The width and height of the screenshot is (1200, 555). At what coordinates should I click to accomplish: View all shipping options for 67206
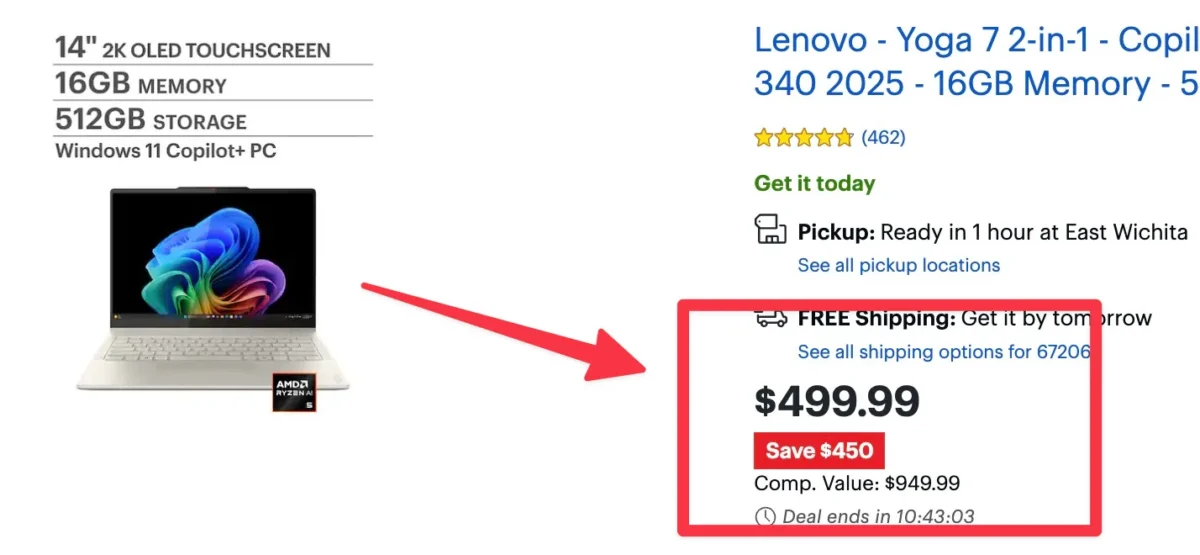coord(943,352)
